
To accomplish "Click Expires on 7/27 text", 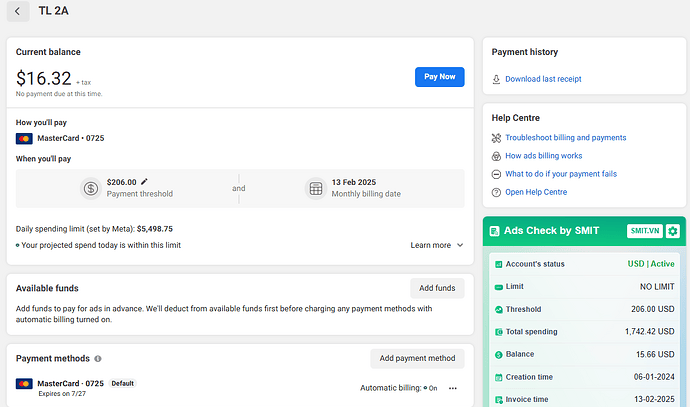I will click(x=62, y=394).
